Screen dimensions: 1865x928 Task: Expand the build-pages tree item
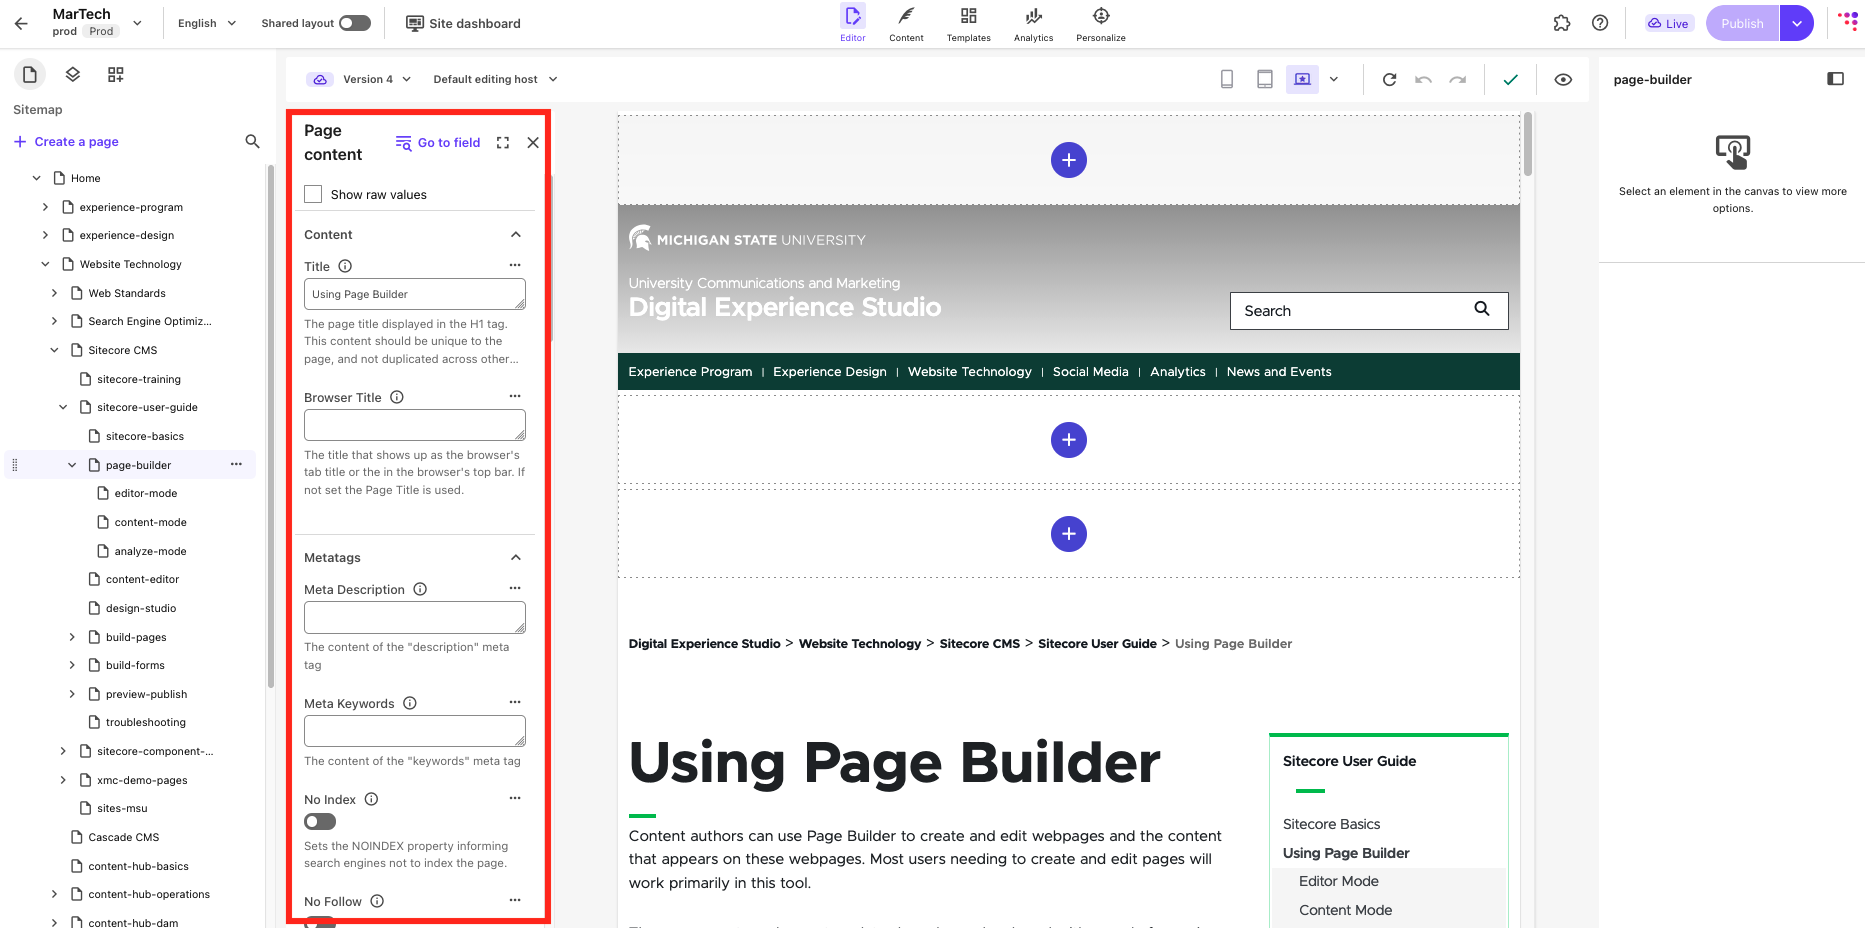tap(72, 637)
